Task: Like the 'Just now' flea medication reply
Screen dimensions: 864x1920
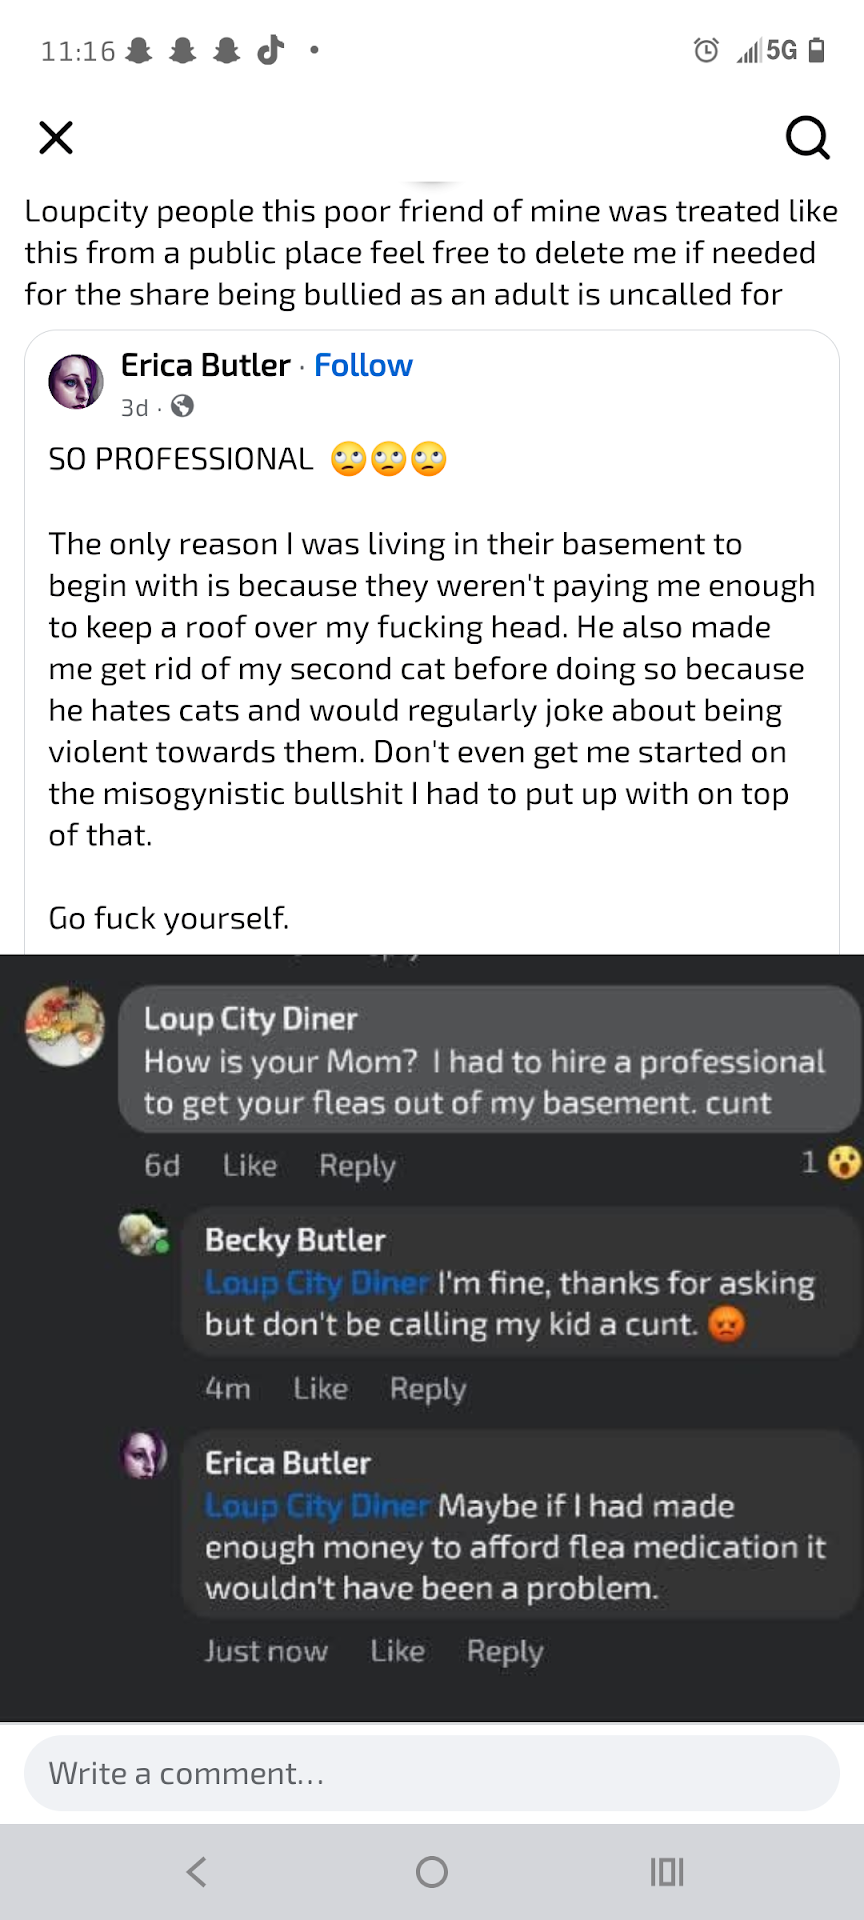Action: (x=397, y=1651)
